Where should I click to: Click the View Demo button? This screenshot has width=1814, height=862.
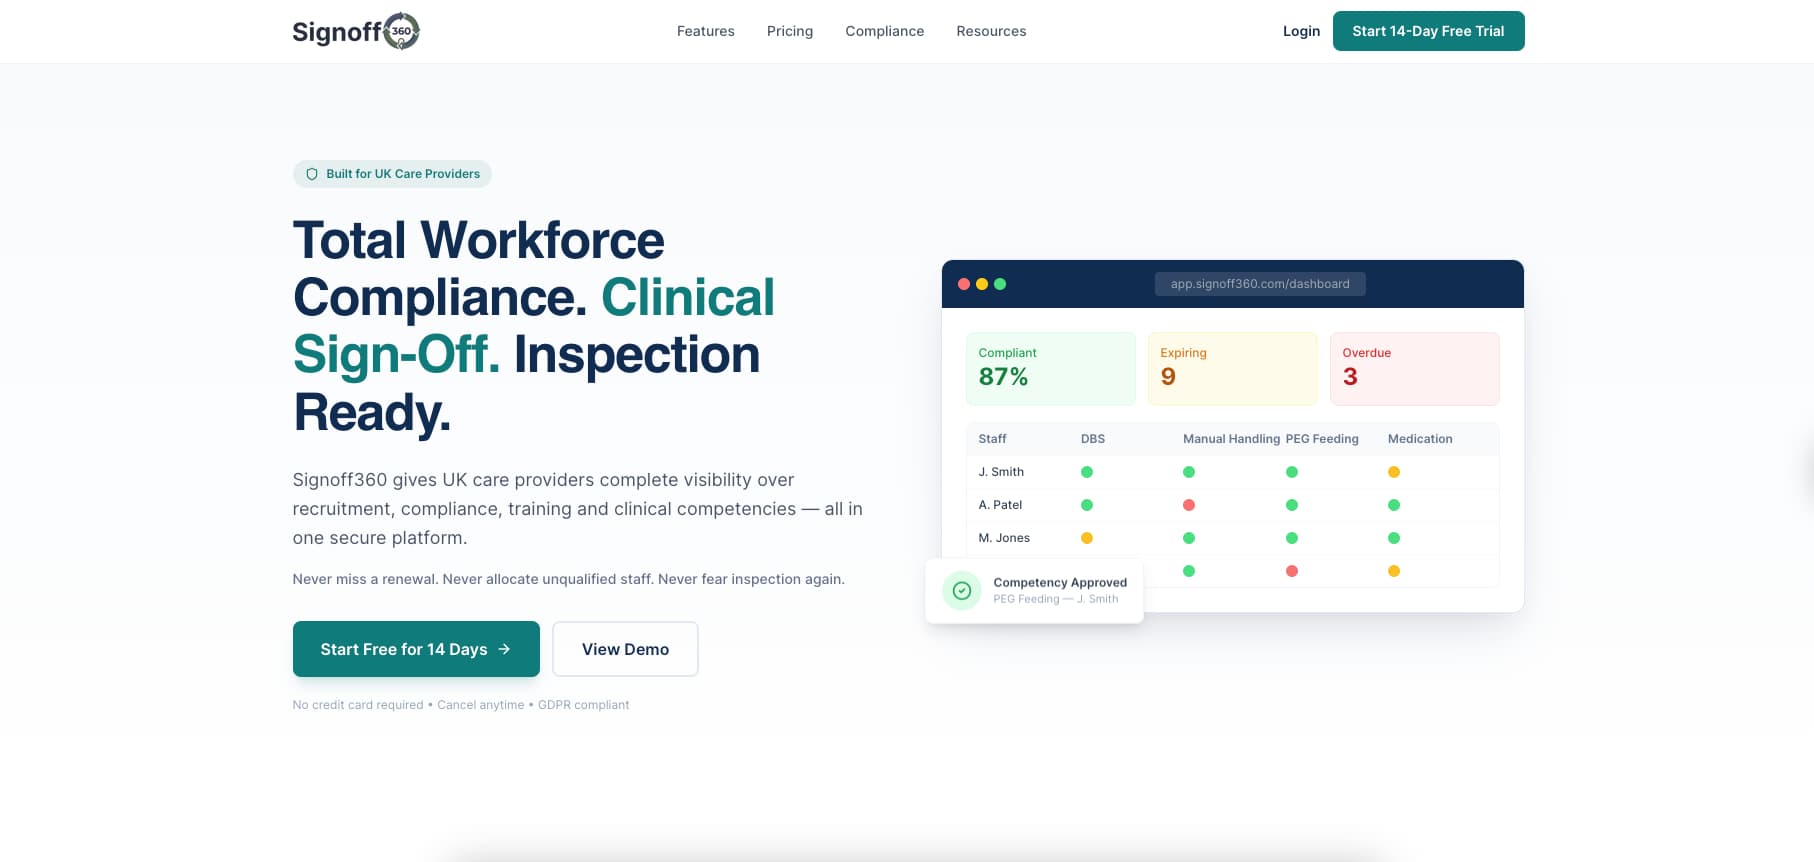tap(625, 649)
